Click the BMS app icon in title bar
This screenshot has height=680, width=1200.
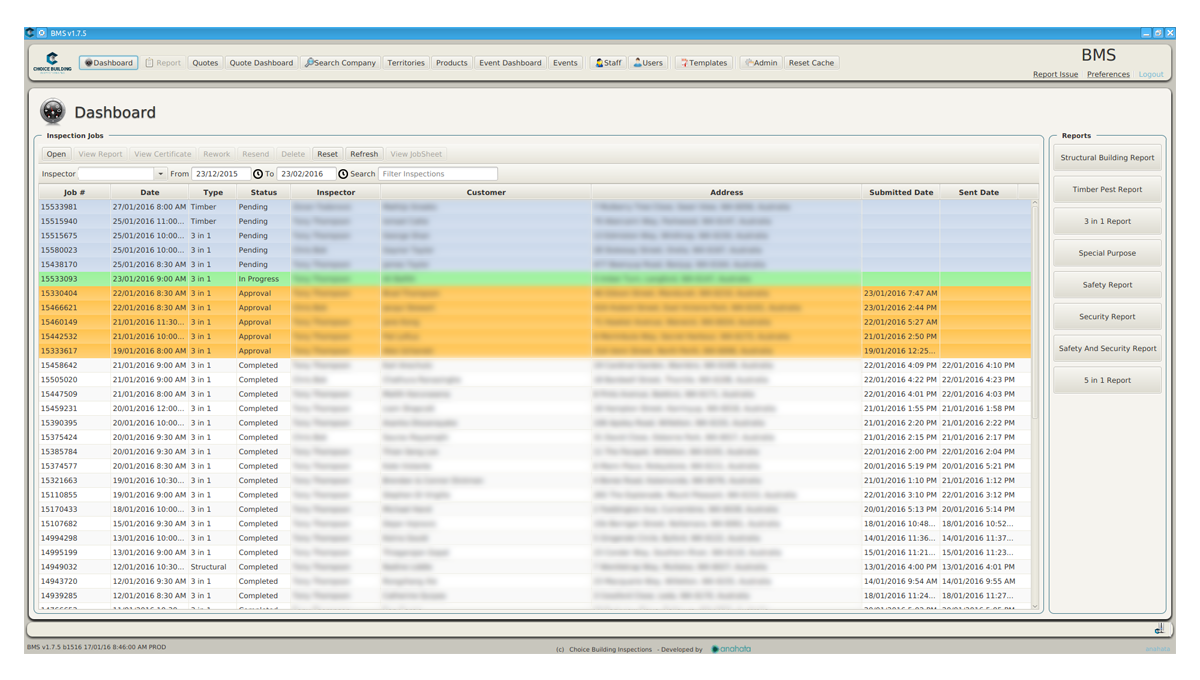29,33
